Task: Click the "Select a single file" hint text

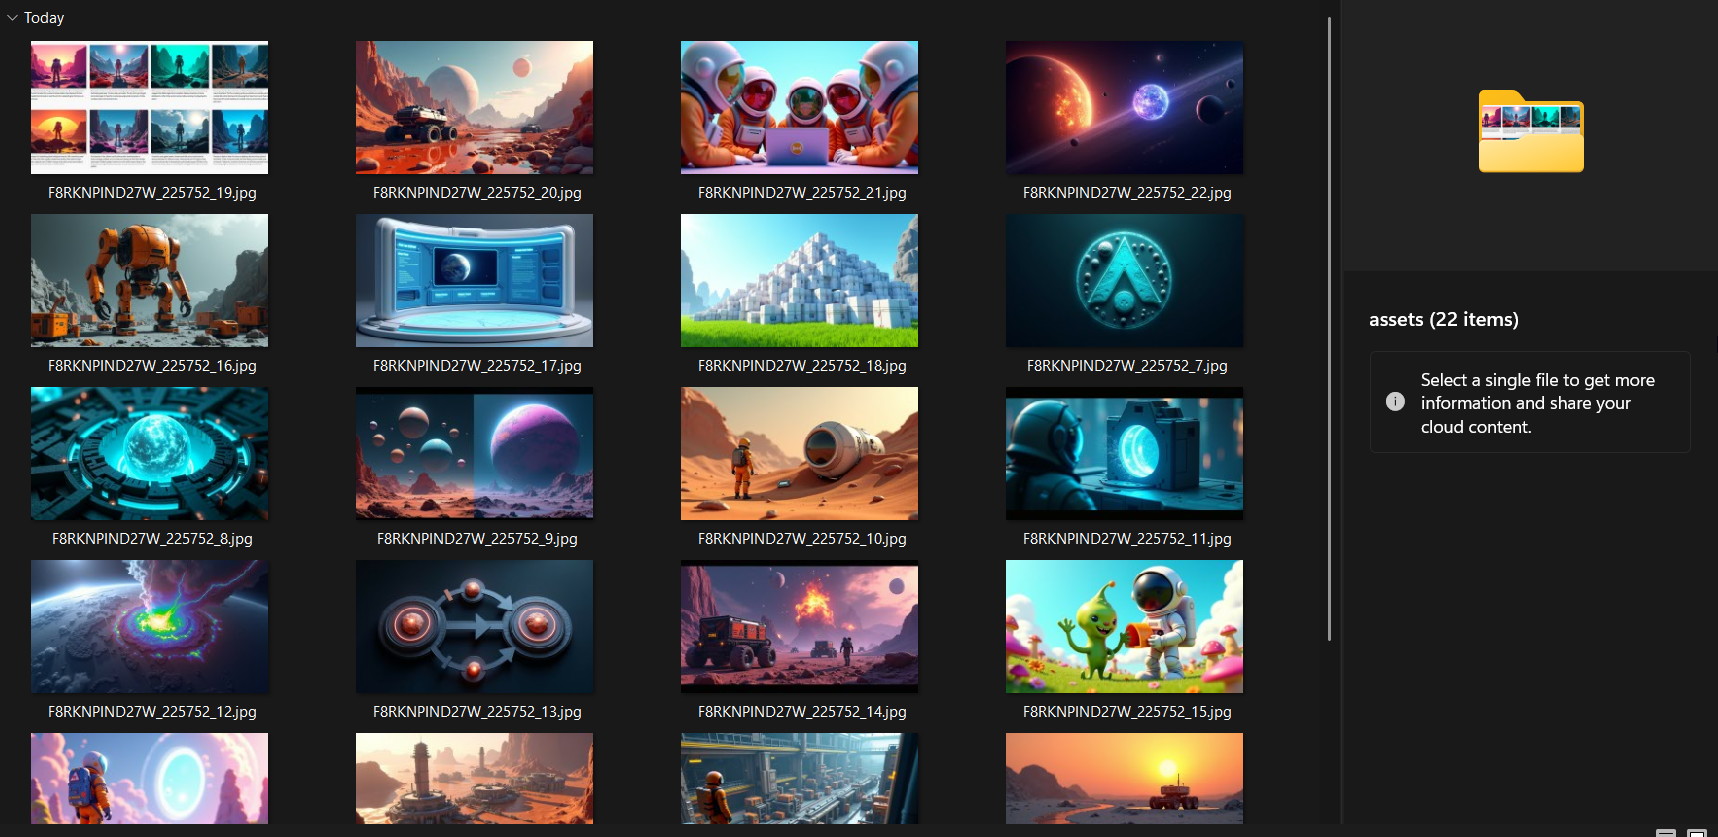Action: point(1538,403)
